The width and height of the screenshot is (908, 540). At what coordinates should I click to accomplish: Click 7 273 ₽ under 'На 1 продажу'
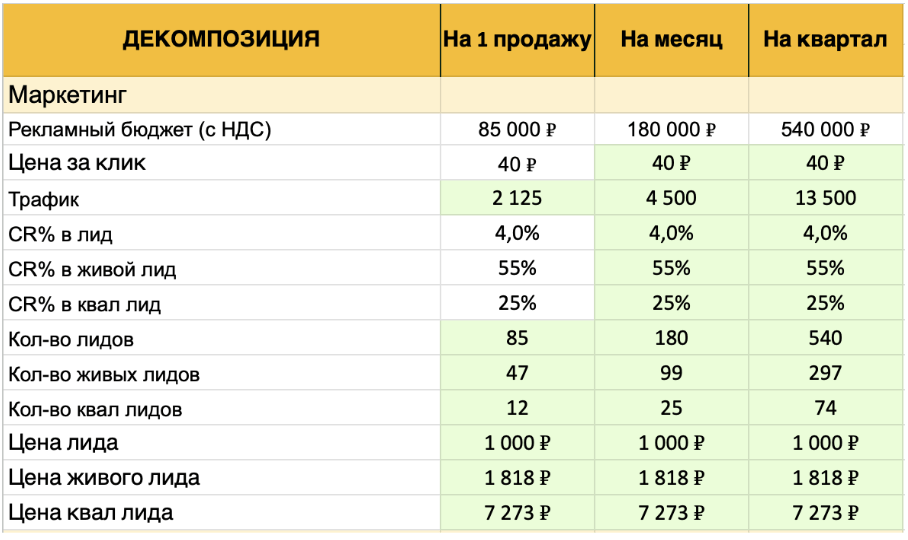coord(517,513)
